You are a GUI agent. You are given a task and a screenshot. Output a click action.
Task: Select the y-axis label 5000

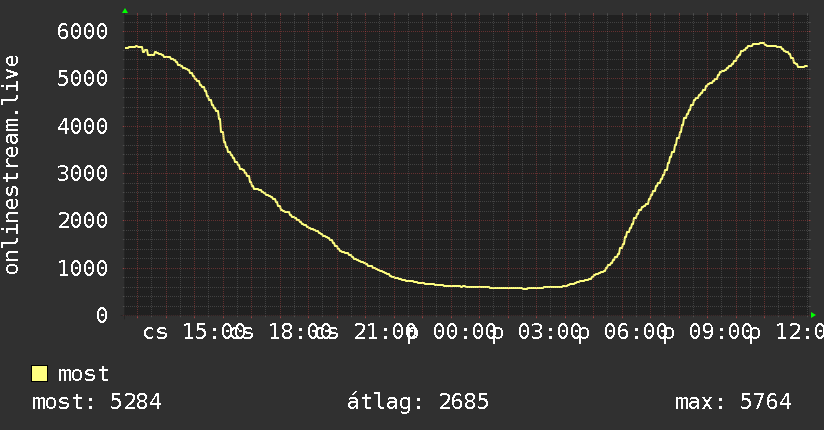[x=83, y=79]
